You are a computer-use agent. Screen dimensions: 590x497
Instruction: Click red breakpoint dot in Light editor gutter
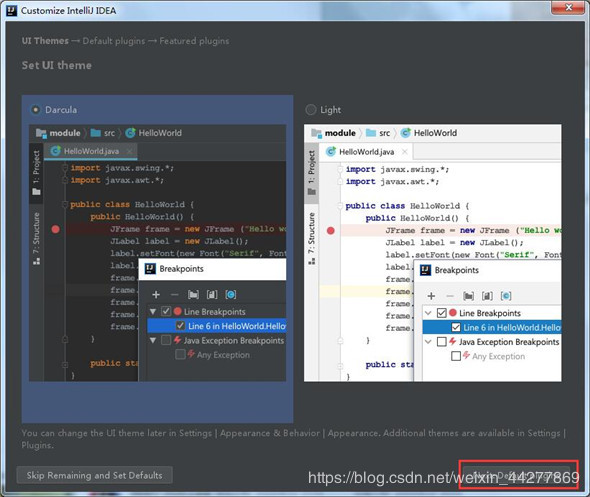(x=331, y=231)
